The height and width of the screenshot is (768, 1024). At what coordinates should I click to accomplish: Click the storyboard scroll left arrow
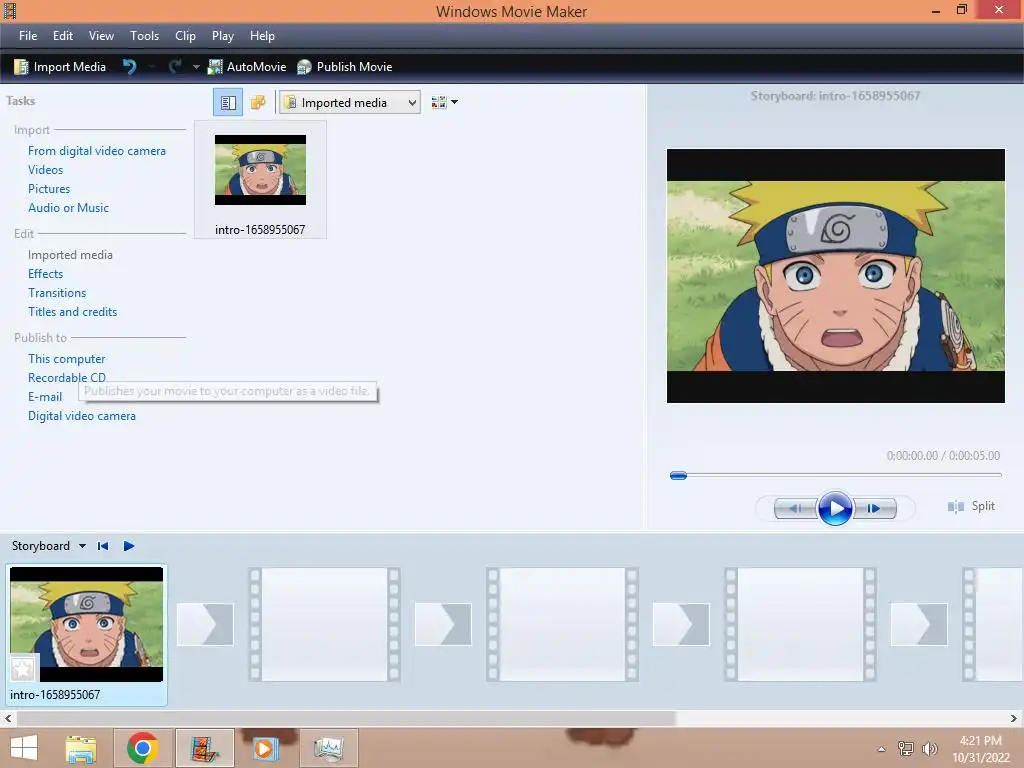pyautogui.click(x=8, y=718)
